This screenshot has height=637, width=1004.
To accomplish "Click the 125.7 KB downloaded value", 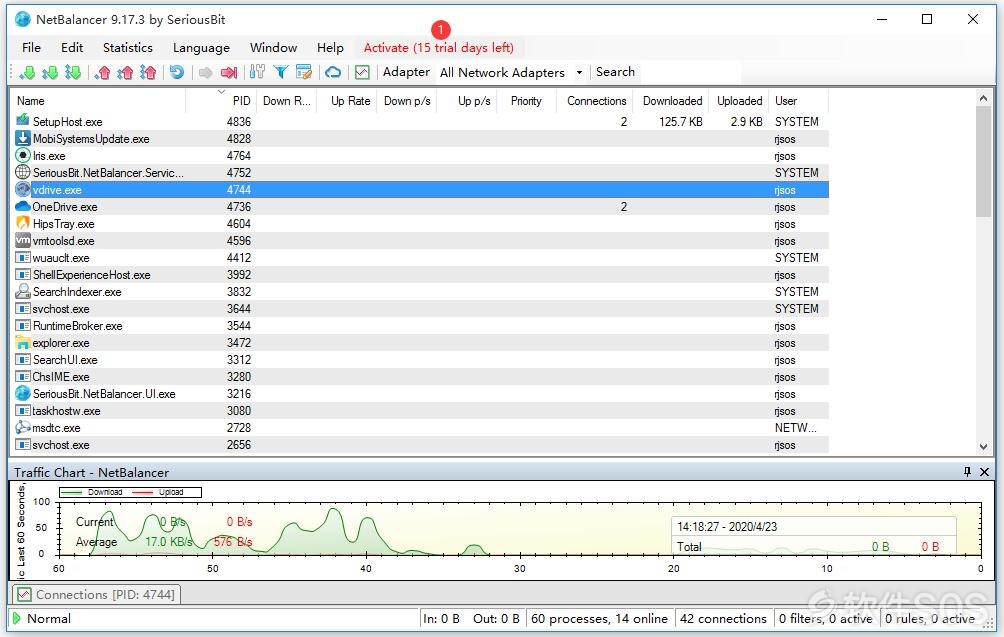I will click(680, 122).
